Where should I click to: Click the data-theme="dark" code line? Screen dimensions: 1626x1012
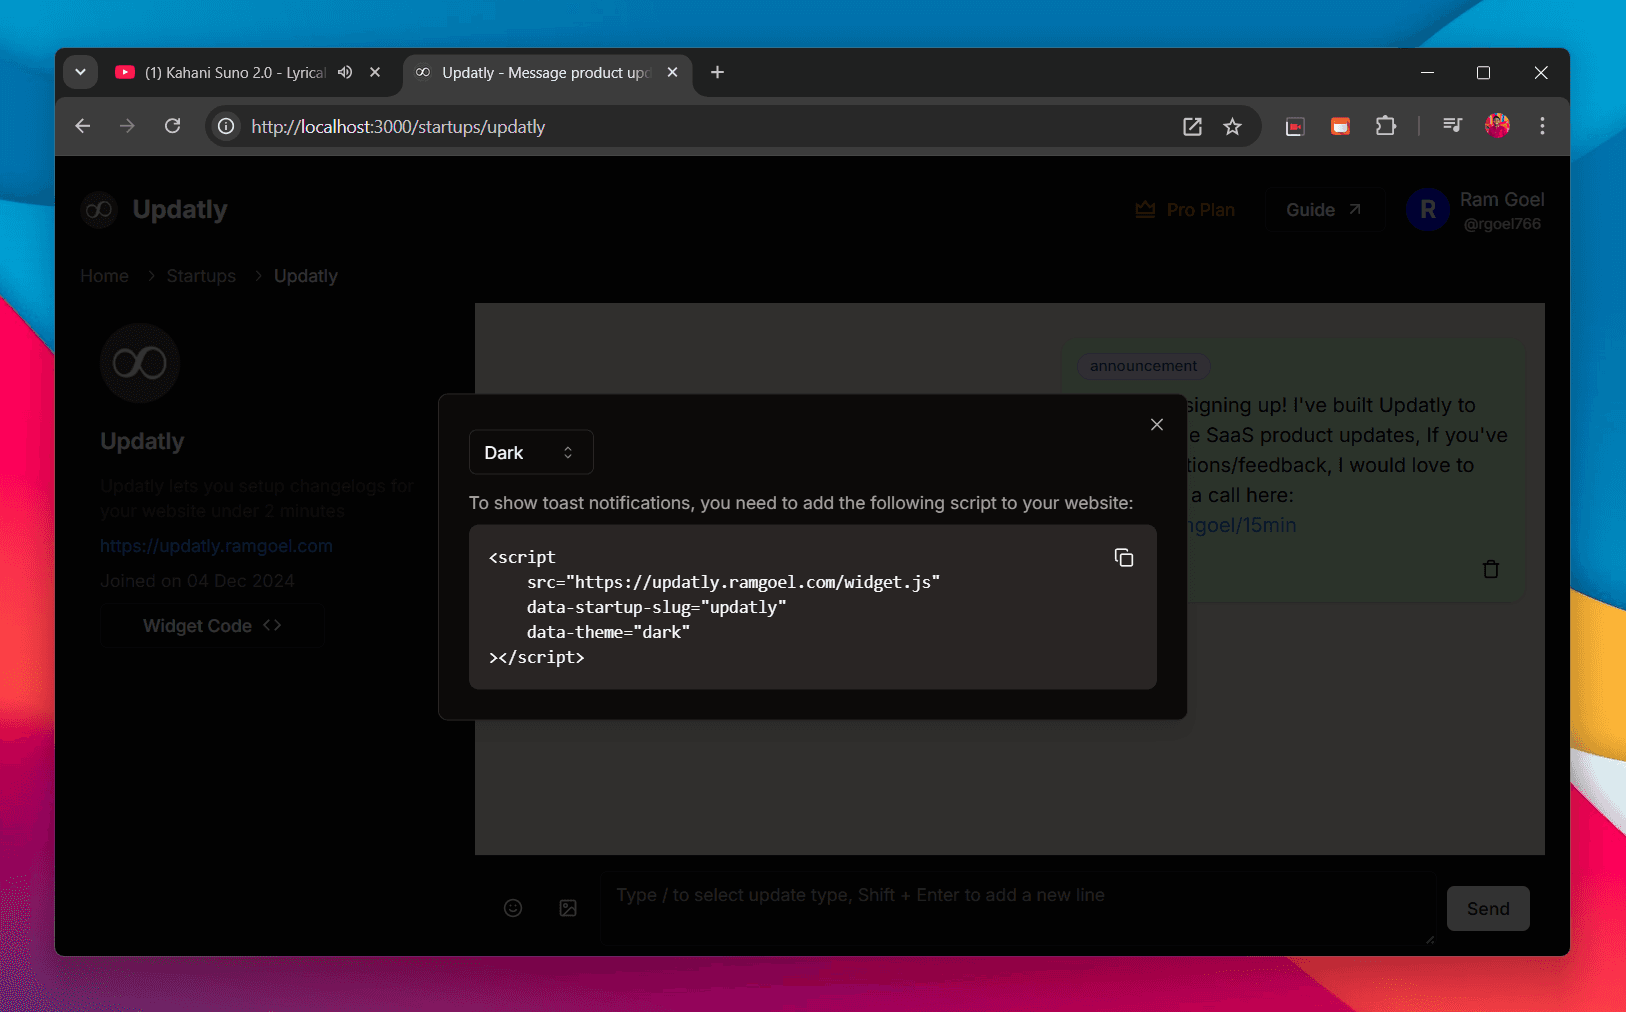(x=608, y=632)
